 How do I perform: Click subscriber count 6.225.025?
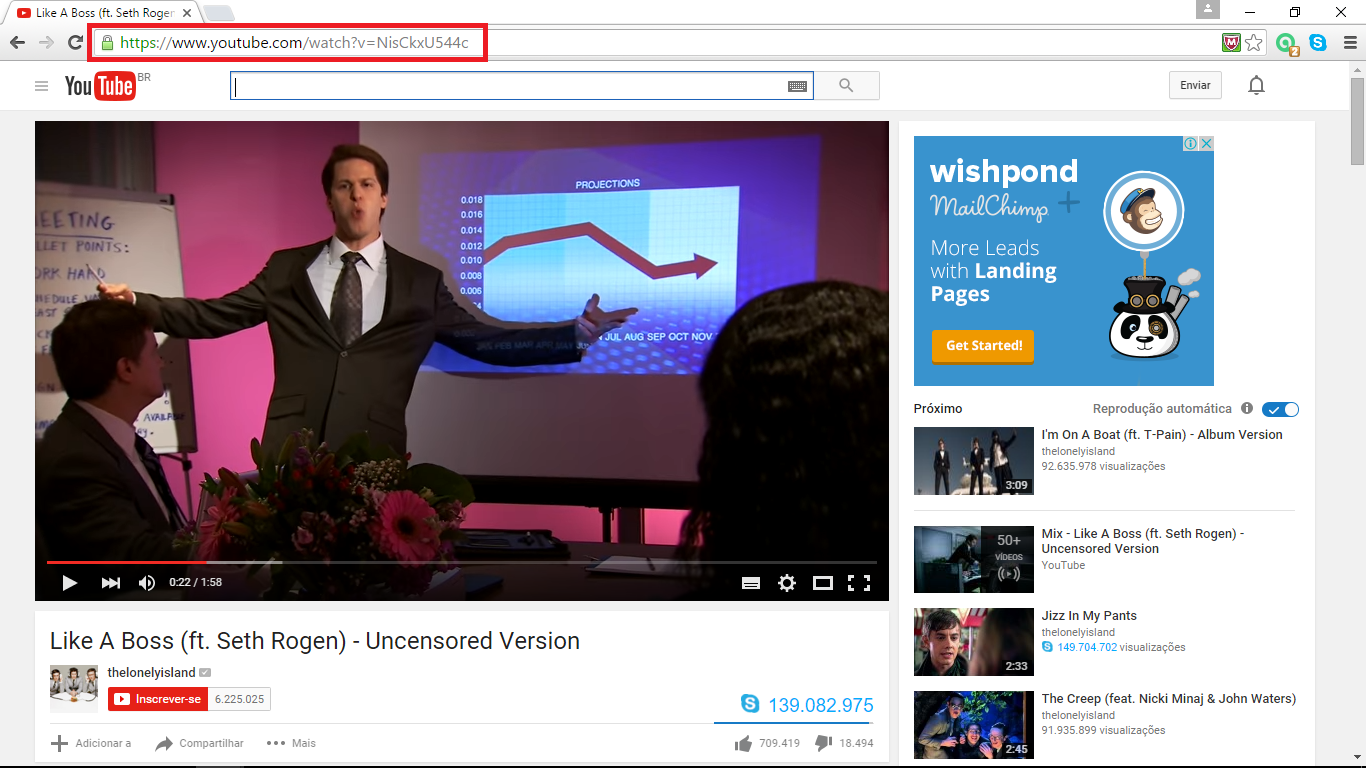[x=240, y=699]
